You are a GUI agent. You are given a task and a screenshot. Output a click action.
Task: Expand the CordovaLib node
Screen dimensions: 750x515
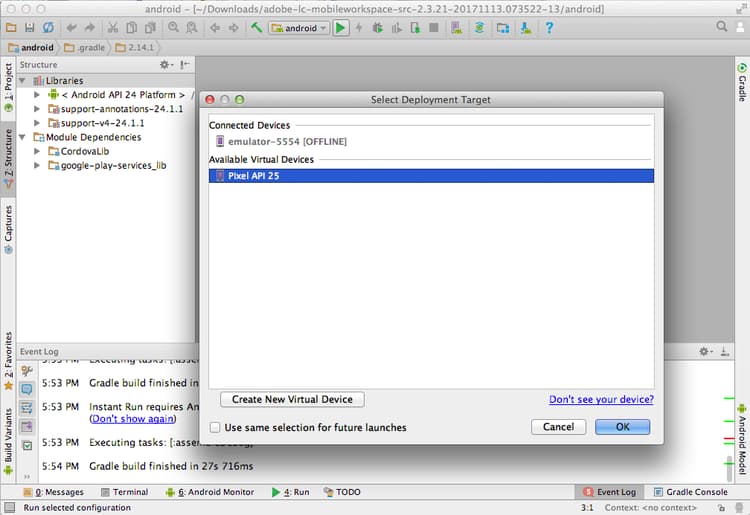37,151
